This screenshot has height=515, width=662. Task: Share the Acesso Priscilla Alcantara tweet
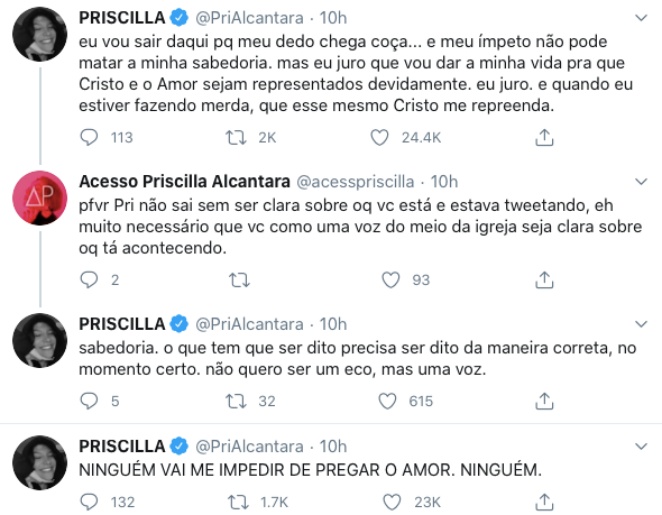pyautogui.click(x=545, y=280)
